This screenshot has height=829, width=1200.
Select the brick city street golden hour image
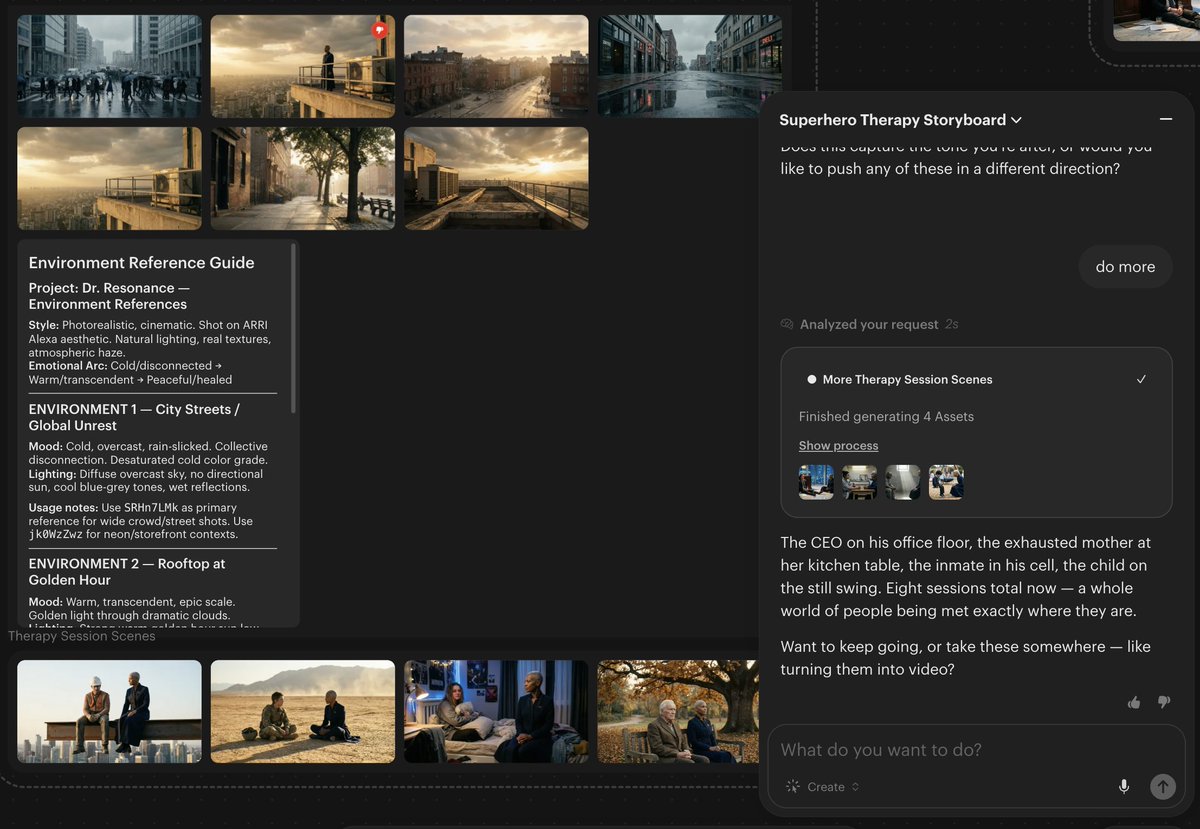pos(496,66)
